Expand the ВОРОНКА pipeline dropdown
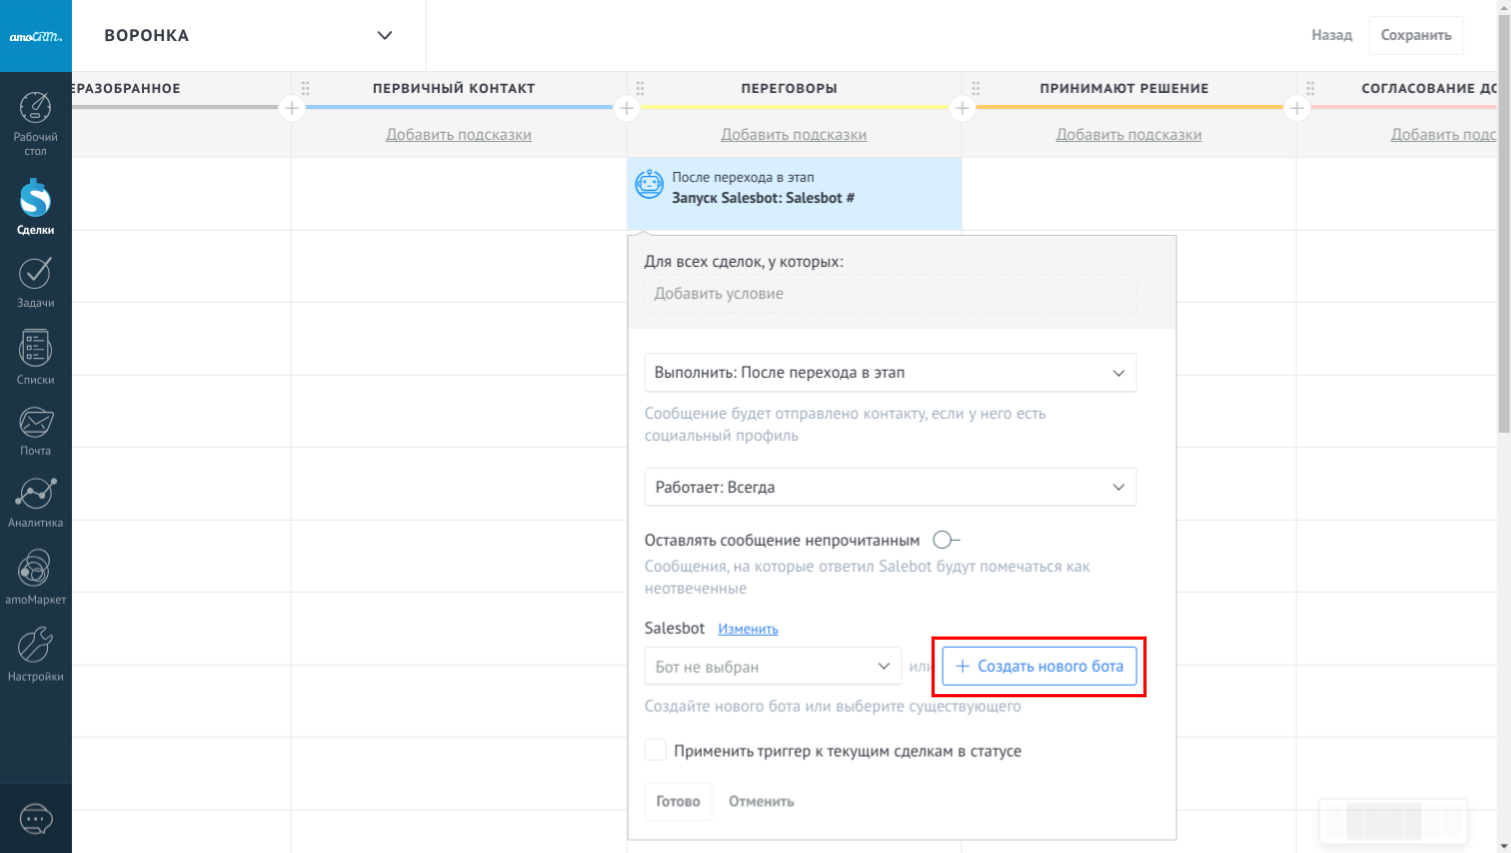1511x853 pixels. [384, 35]
